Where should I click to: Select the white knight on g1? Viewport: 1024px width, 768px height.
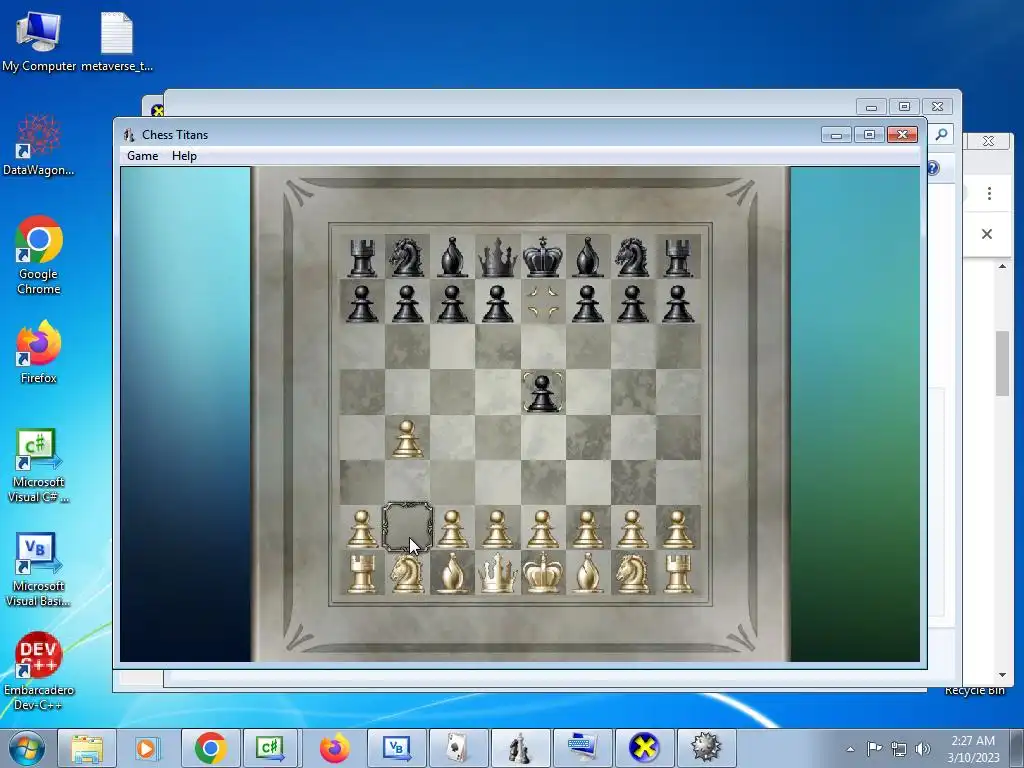(632, 573)
